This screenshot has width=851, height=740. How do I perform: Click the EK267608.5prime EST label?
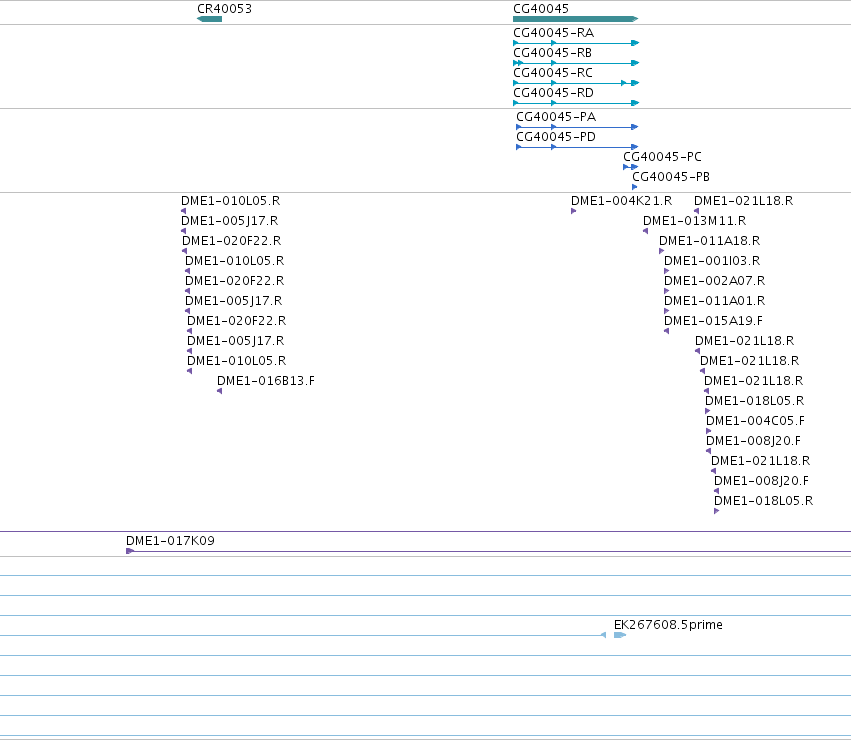(x=668, y=625)
